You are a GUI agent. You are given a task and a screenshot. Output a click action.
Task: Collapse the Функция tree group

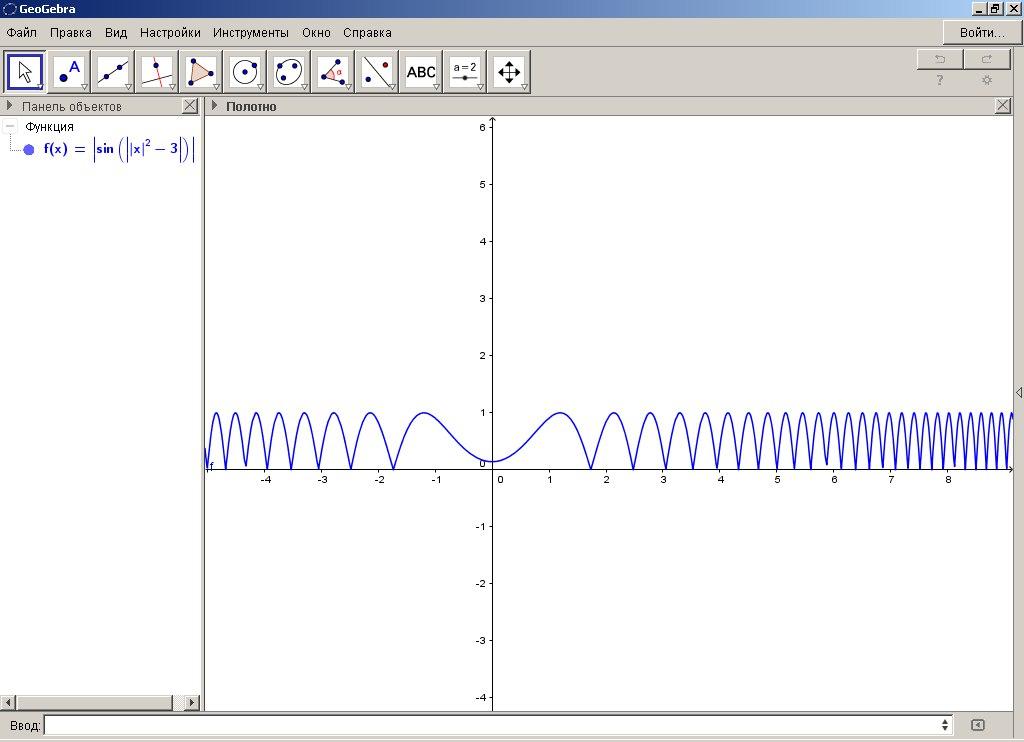point(10,126)
